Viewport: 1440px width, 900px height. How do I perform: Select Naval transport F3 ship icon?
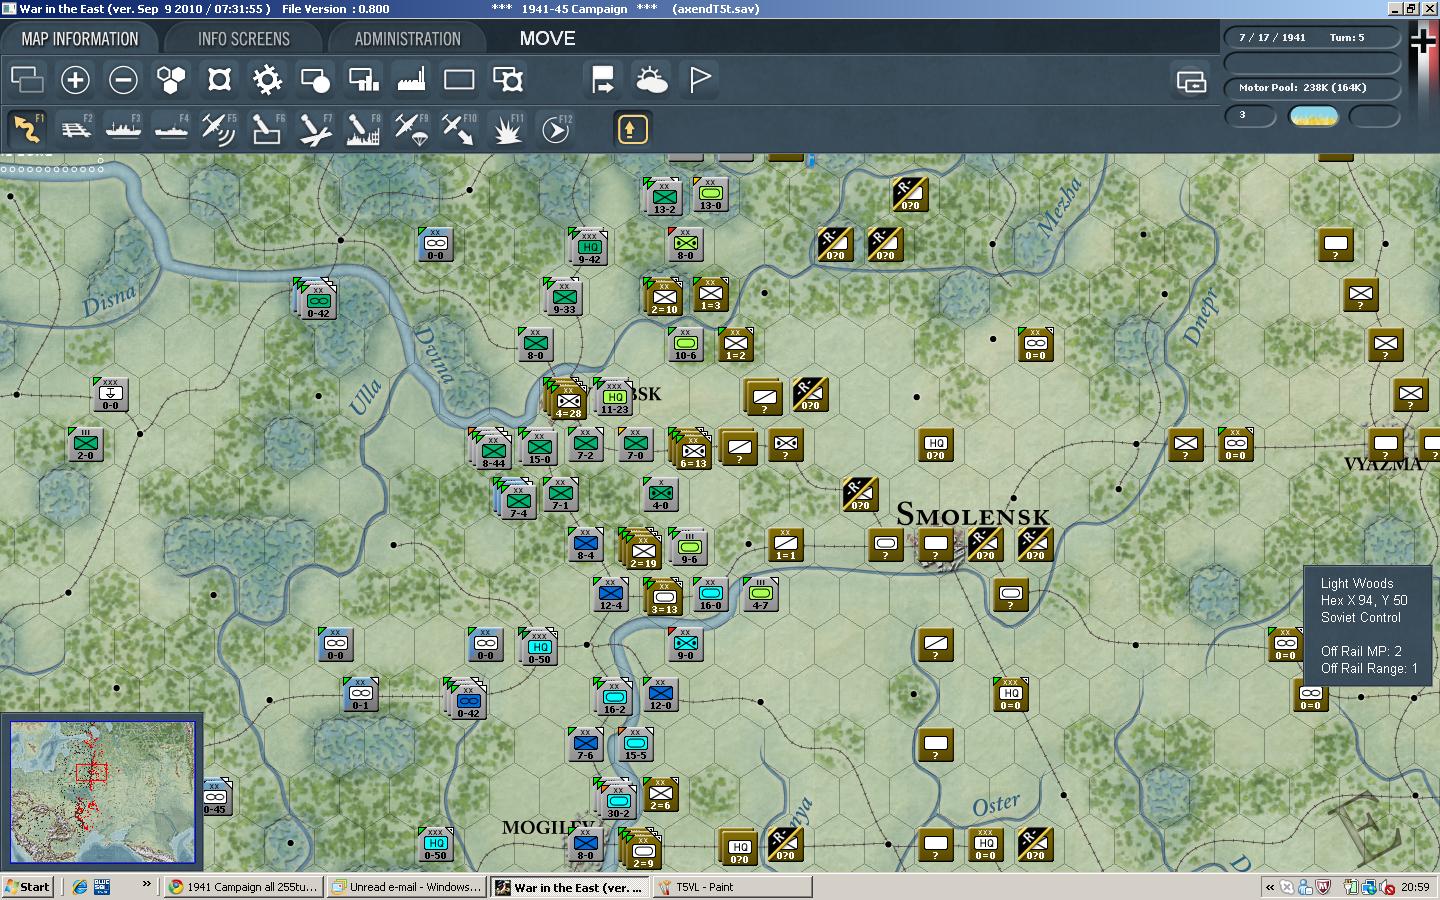click(123, 129)
